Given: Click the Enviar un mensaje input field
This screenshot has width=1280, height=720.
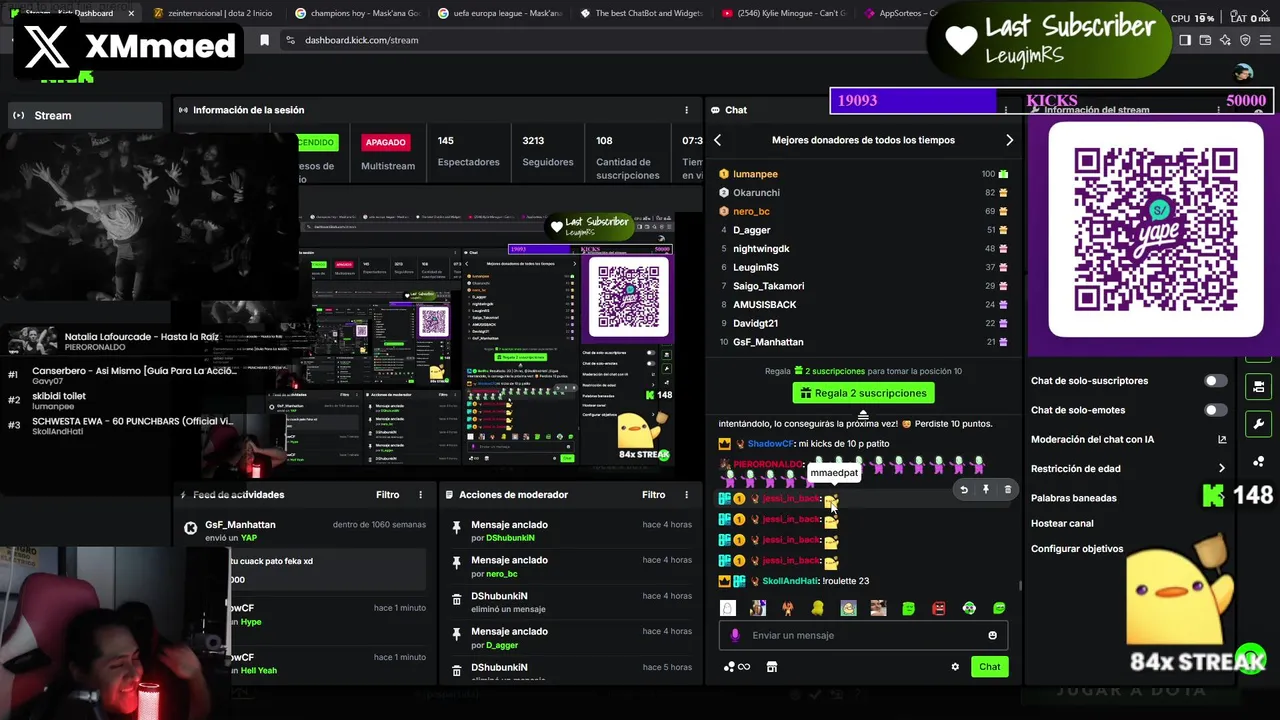Looking at the screenshot, I should pyautogui.click(x=863, y=635).
